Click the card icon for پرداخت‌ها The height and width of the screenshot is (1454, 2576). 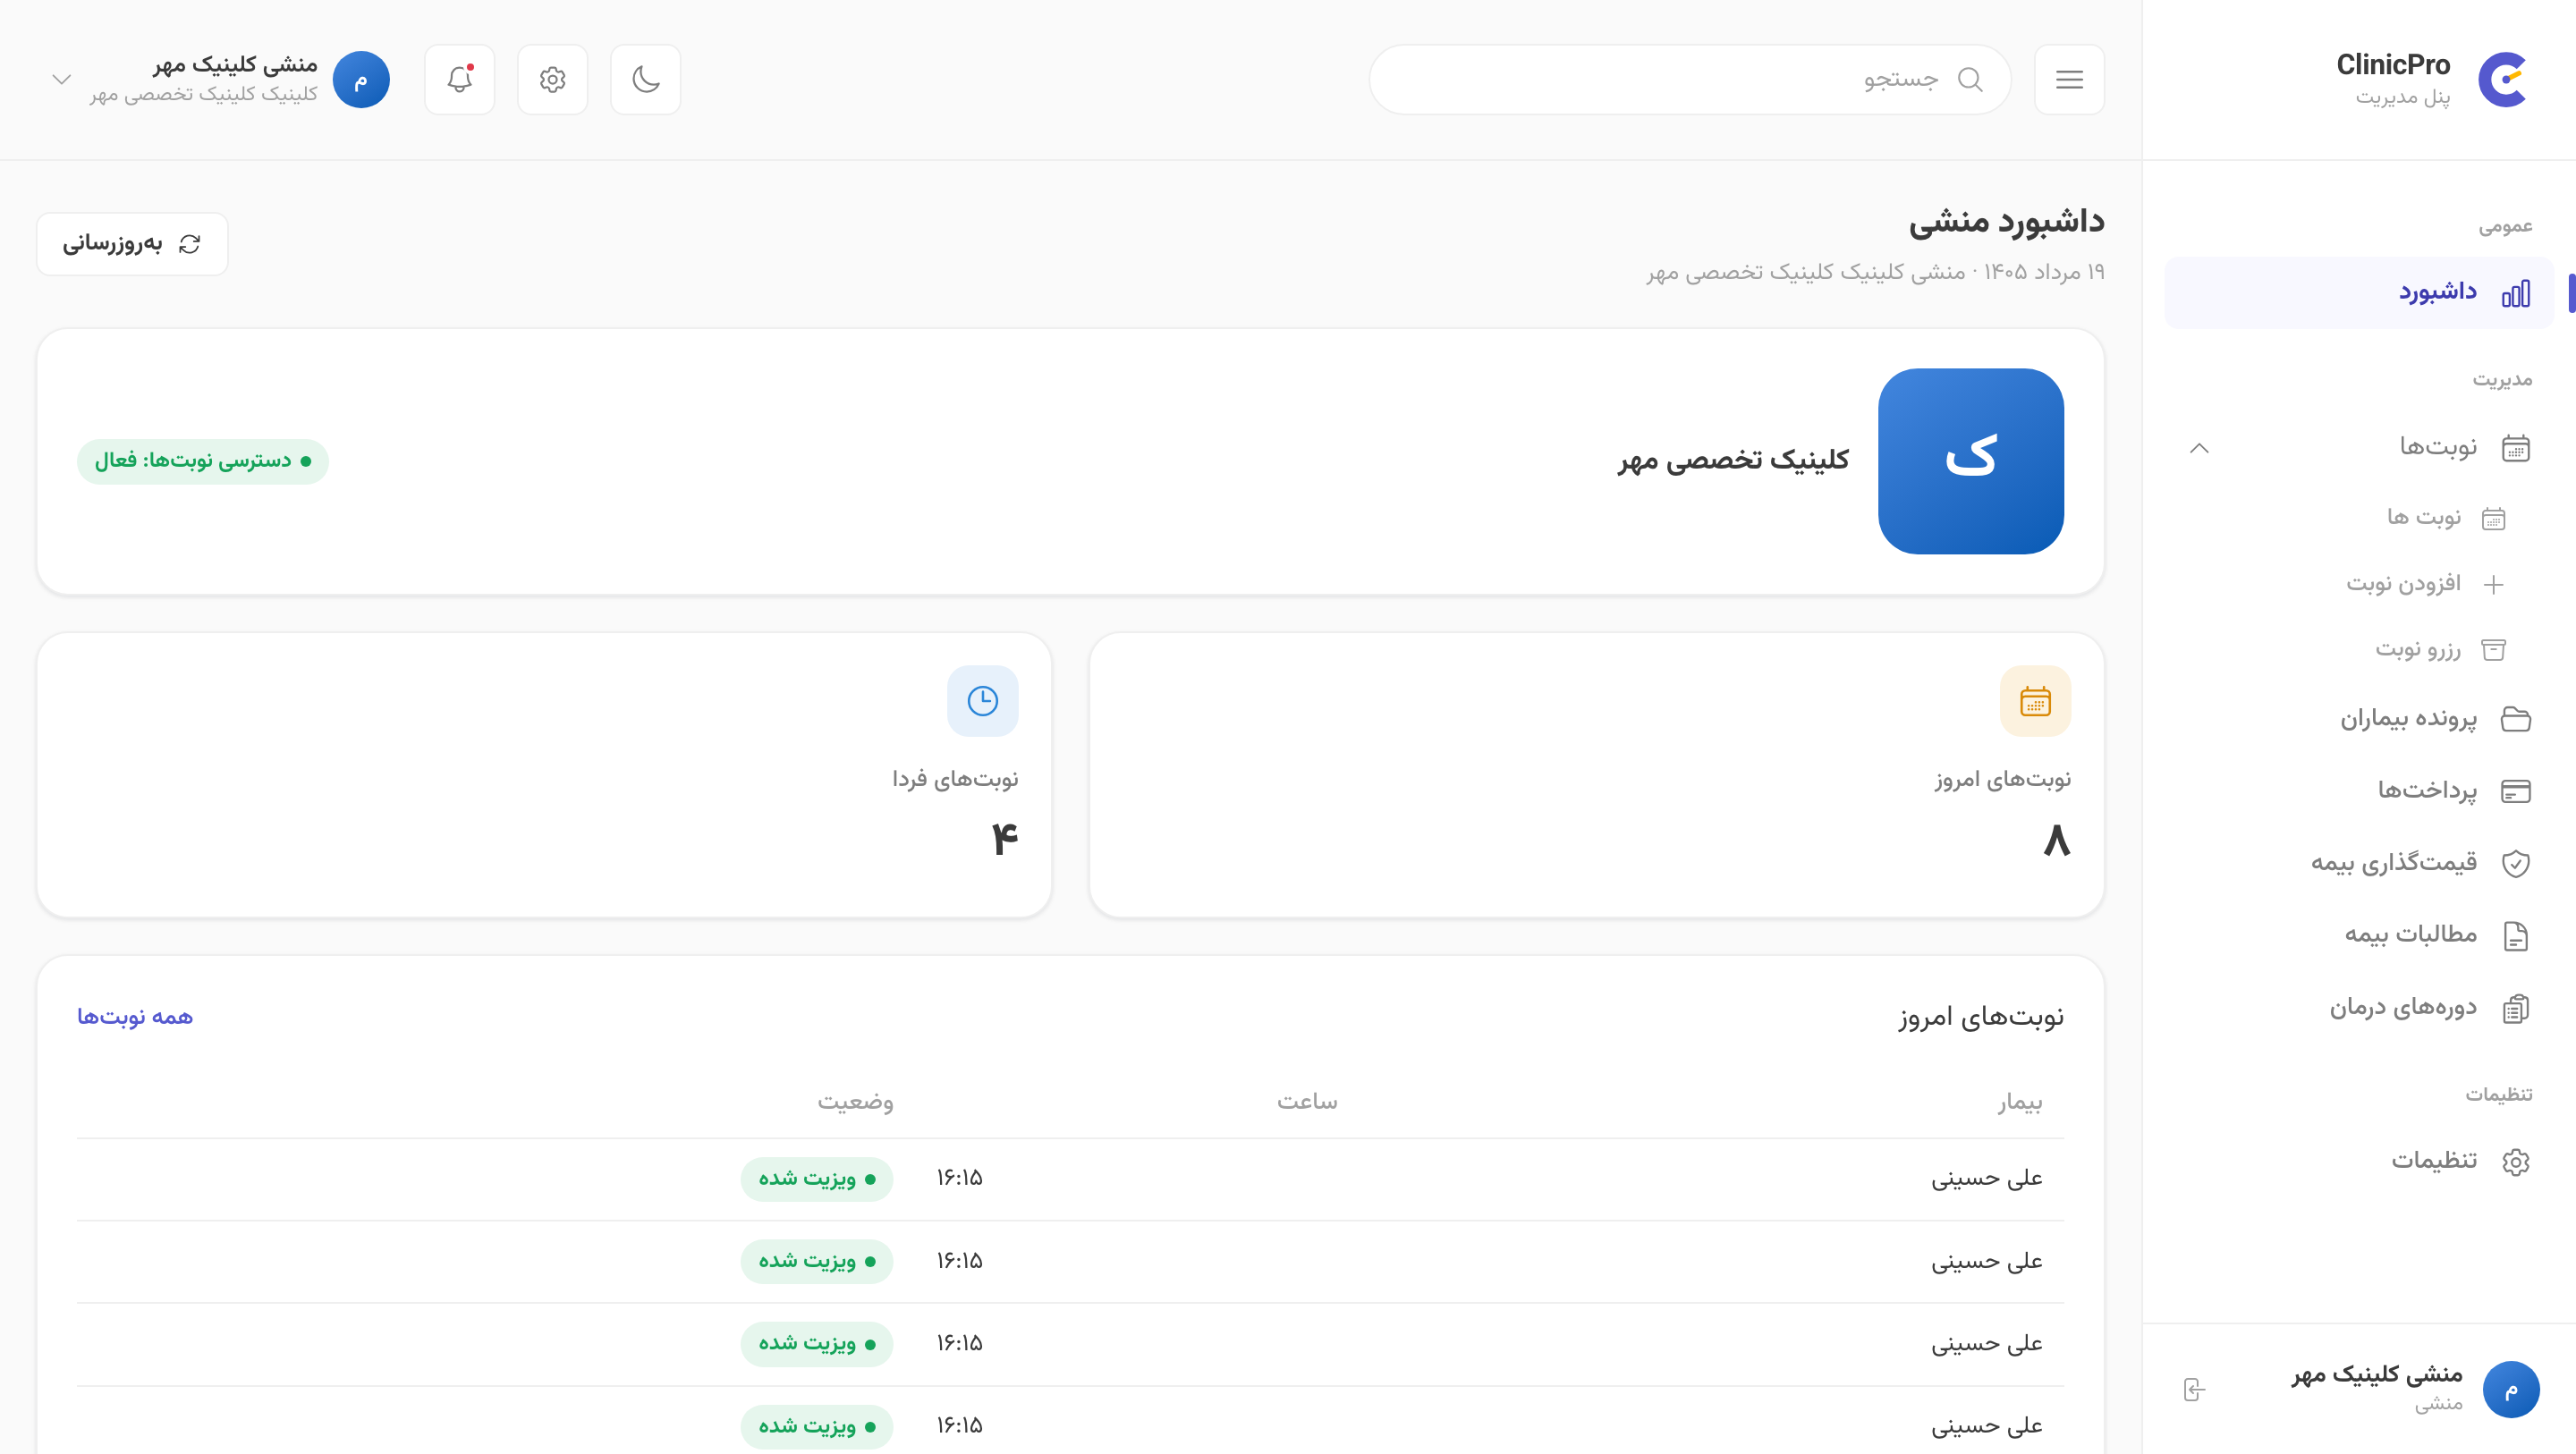(2516, 791)
